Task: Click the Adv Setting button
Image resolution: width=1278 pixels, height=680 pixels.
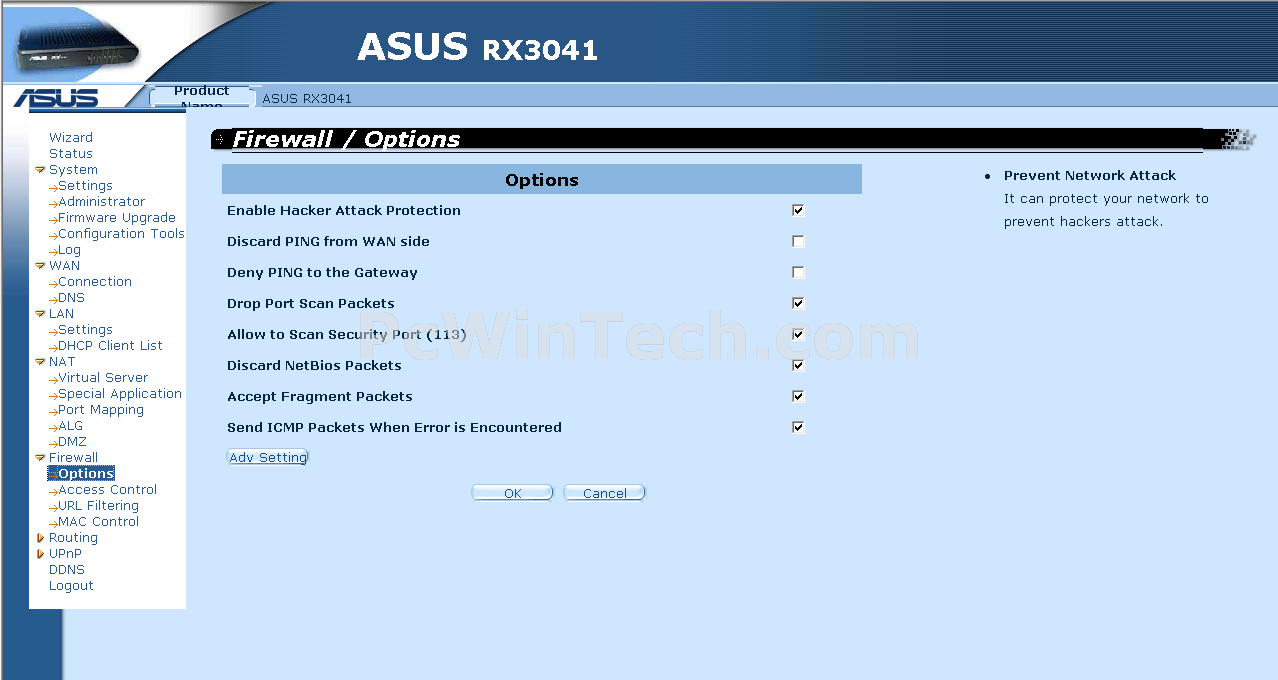Action: click(268, 457)
